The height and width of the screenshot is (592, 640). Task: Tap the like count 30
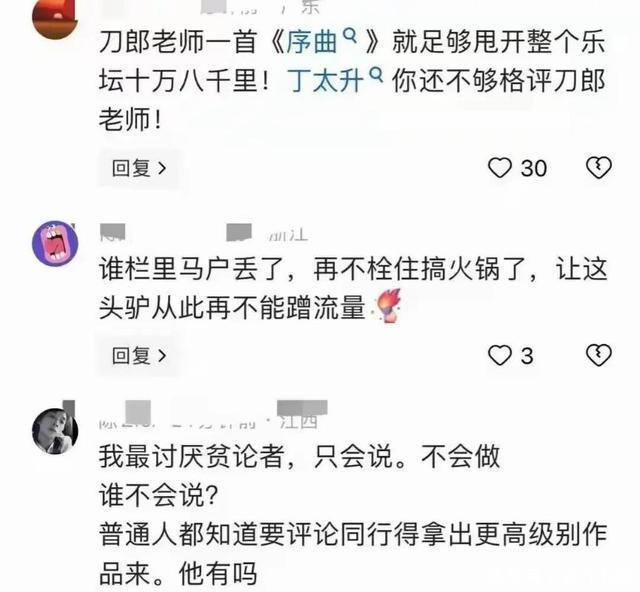(x=533, y=169)
